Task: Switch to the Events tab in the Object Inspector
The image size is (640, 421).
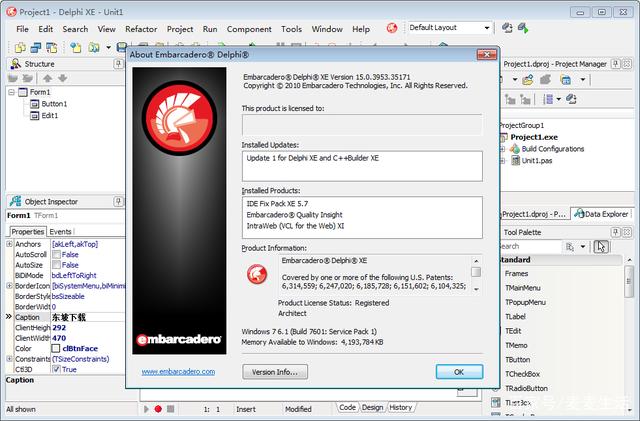Action: 60,232
